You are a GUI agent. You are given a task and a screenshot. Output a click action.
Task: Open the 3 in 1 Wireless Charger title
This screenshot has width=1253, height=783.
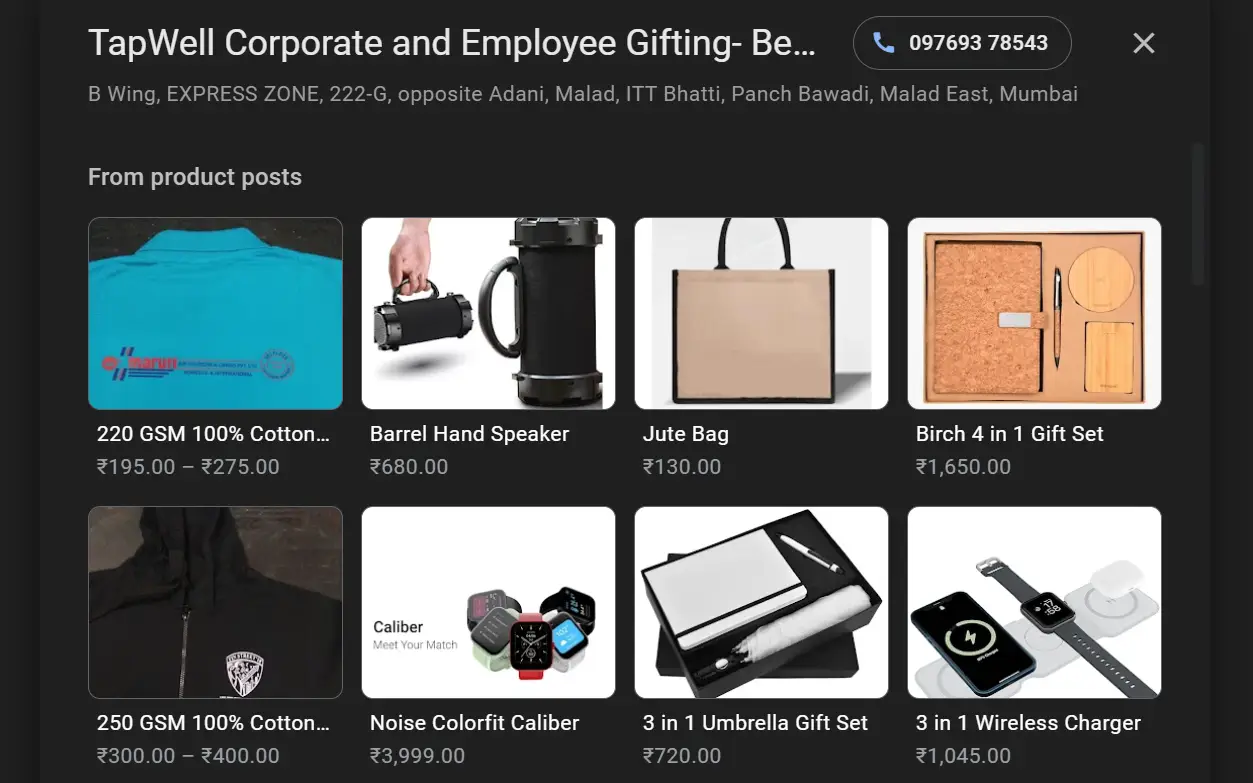coord(1028,723)
